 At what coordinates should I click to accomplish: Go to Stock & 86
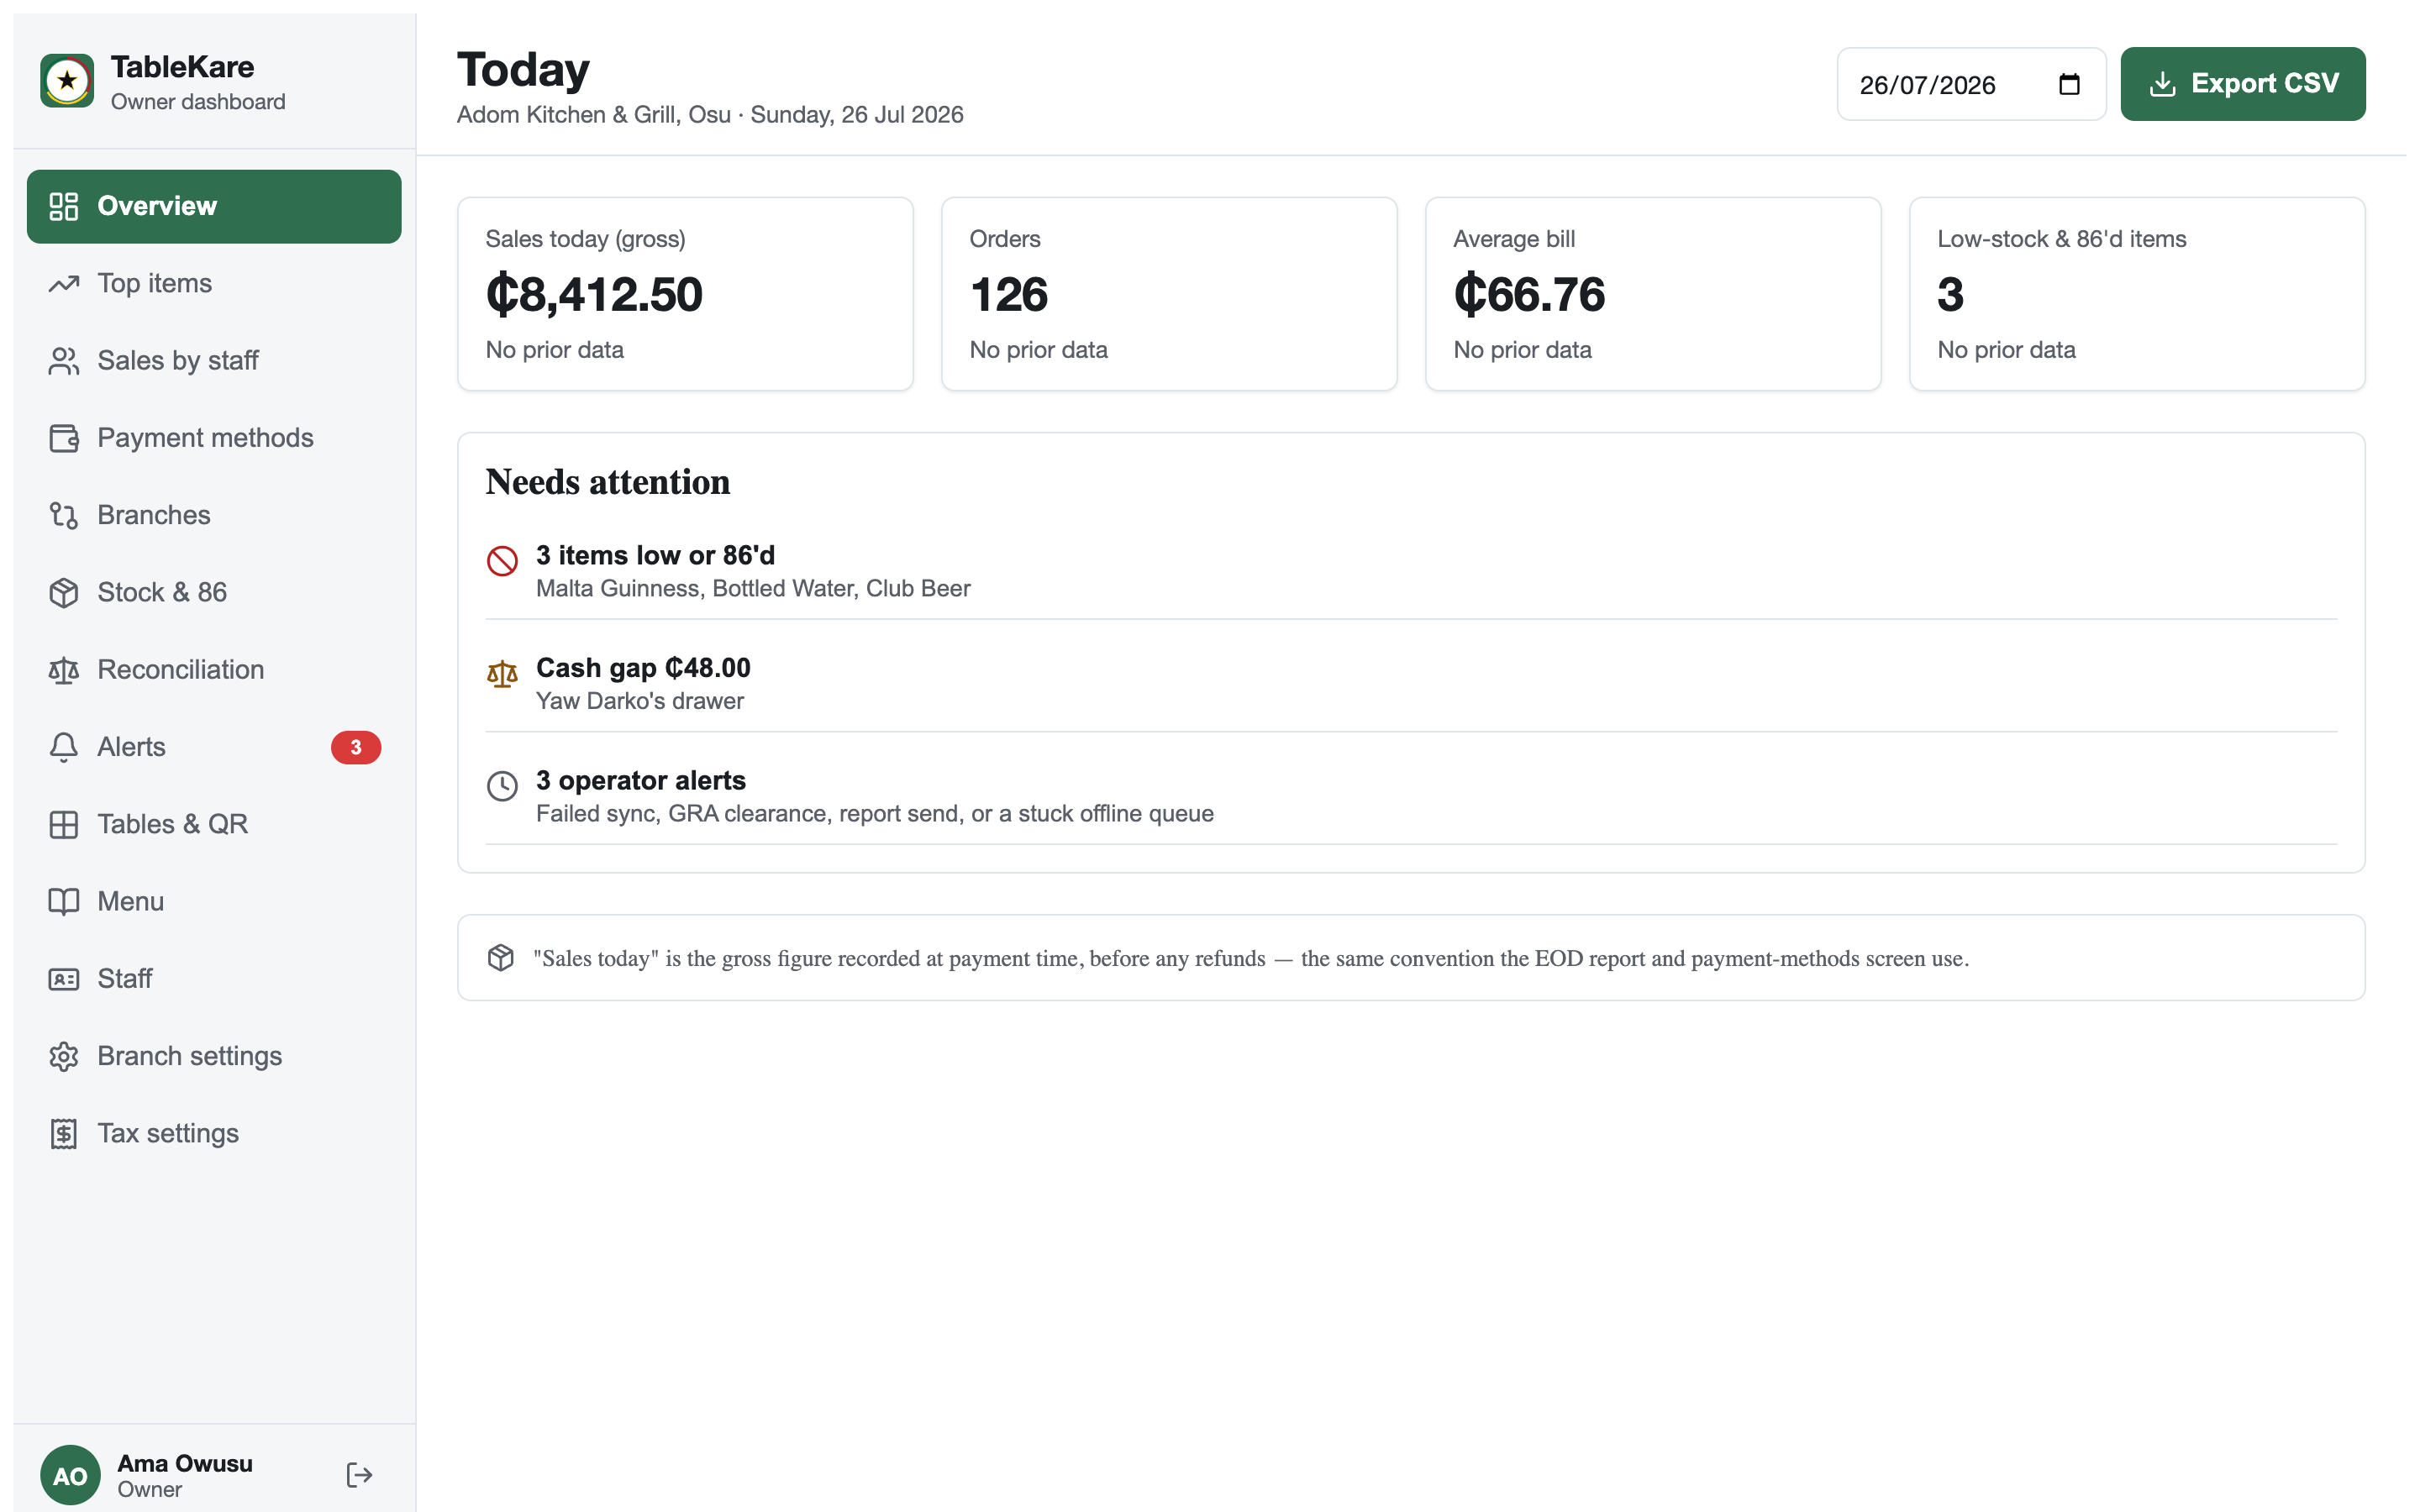(214, 593)
